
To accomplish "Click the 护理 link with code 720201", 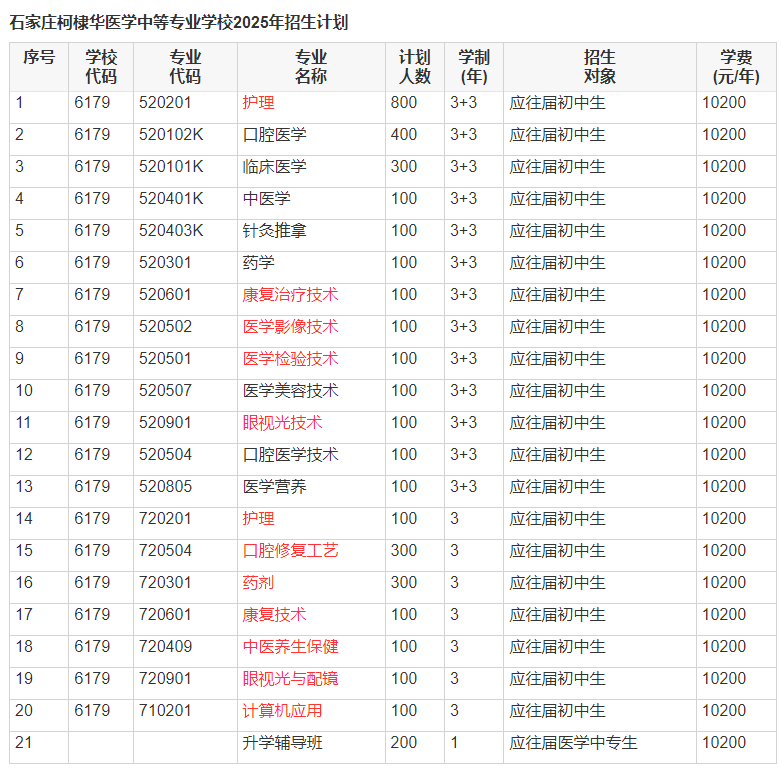I will pyautogui.click(x=258, y=519).
